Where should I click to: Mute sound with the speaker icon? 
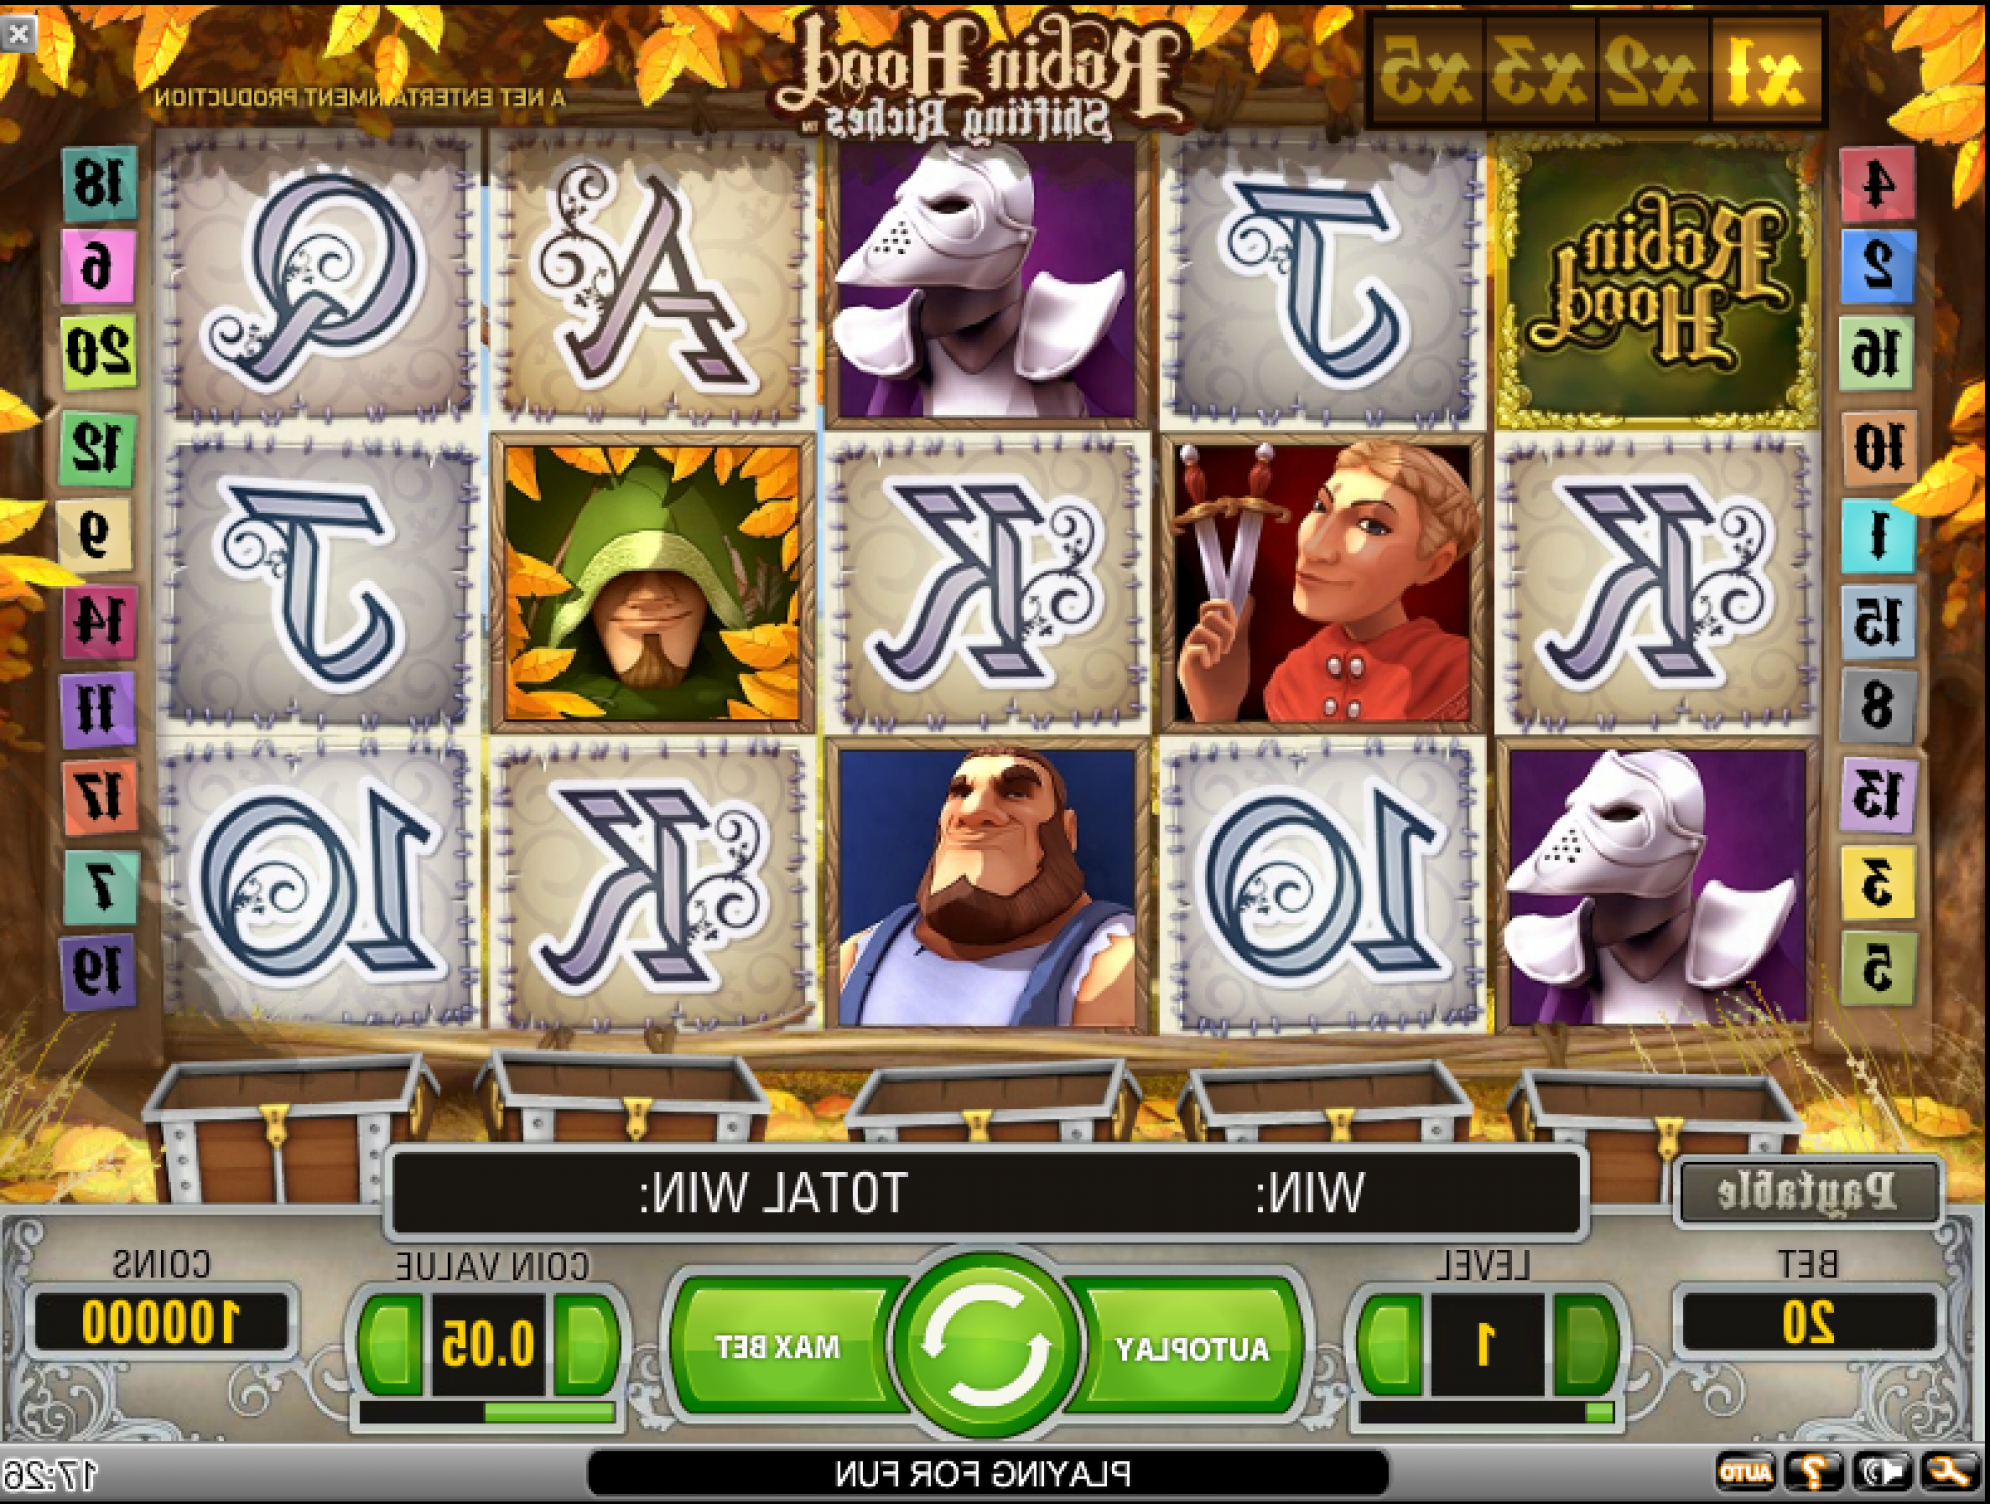pyautogui.click(x=1881, y=1472)
